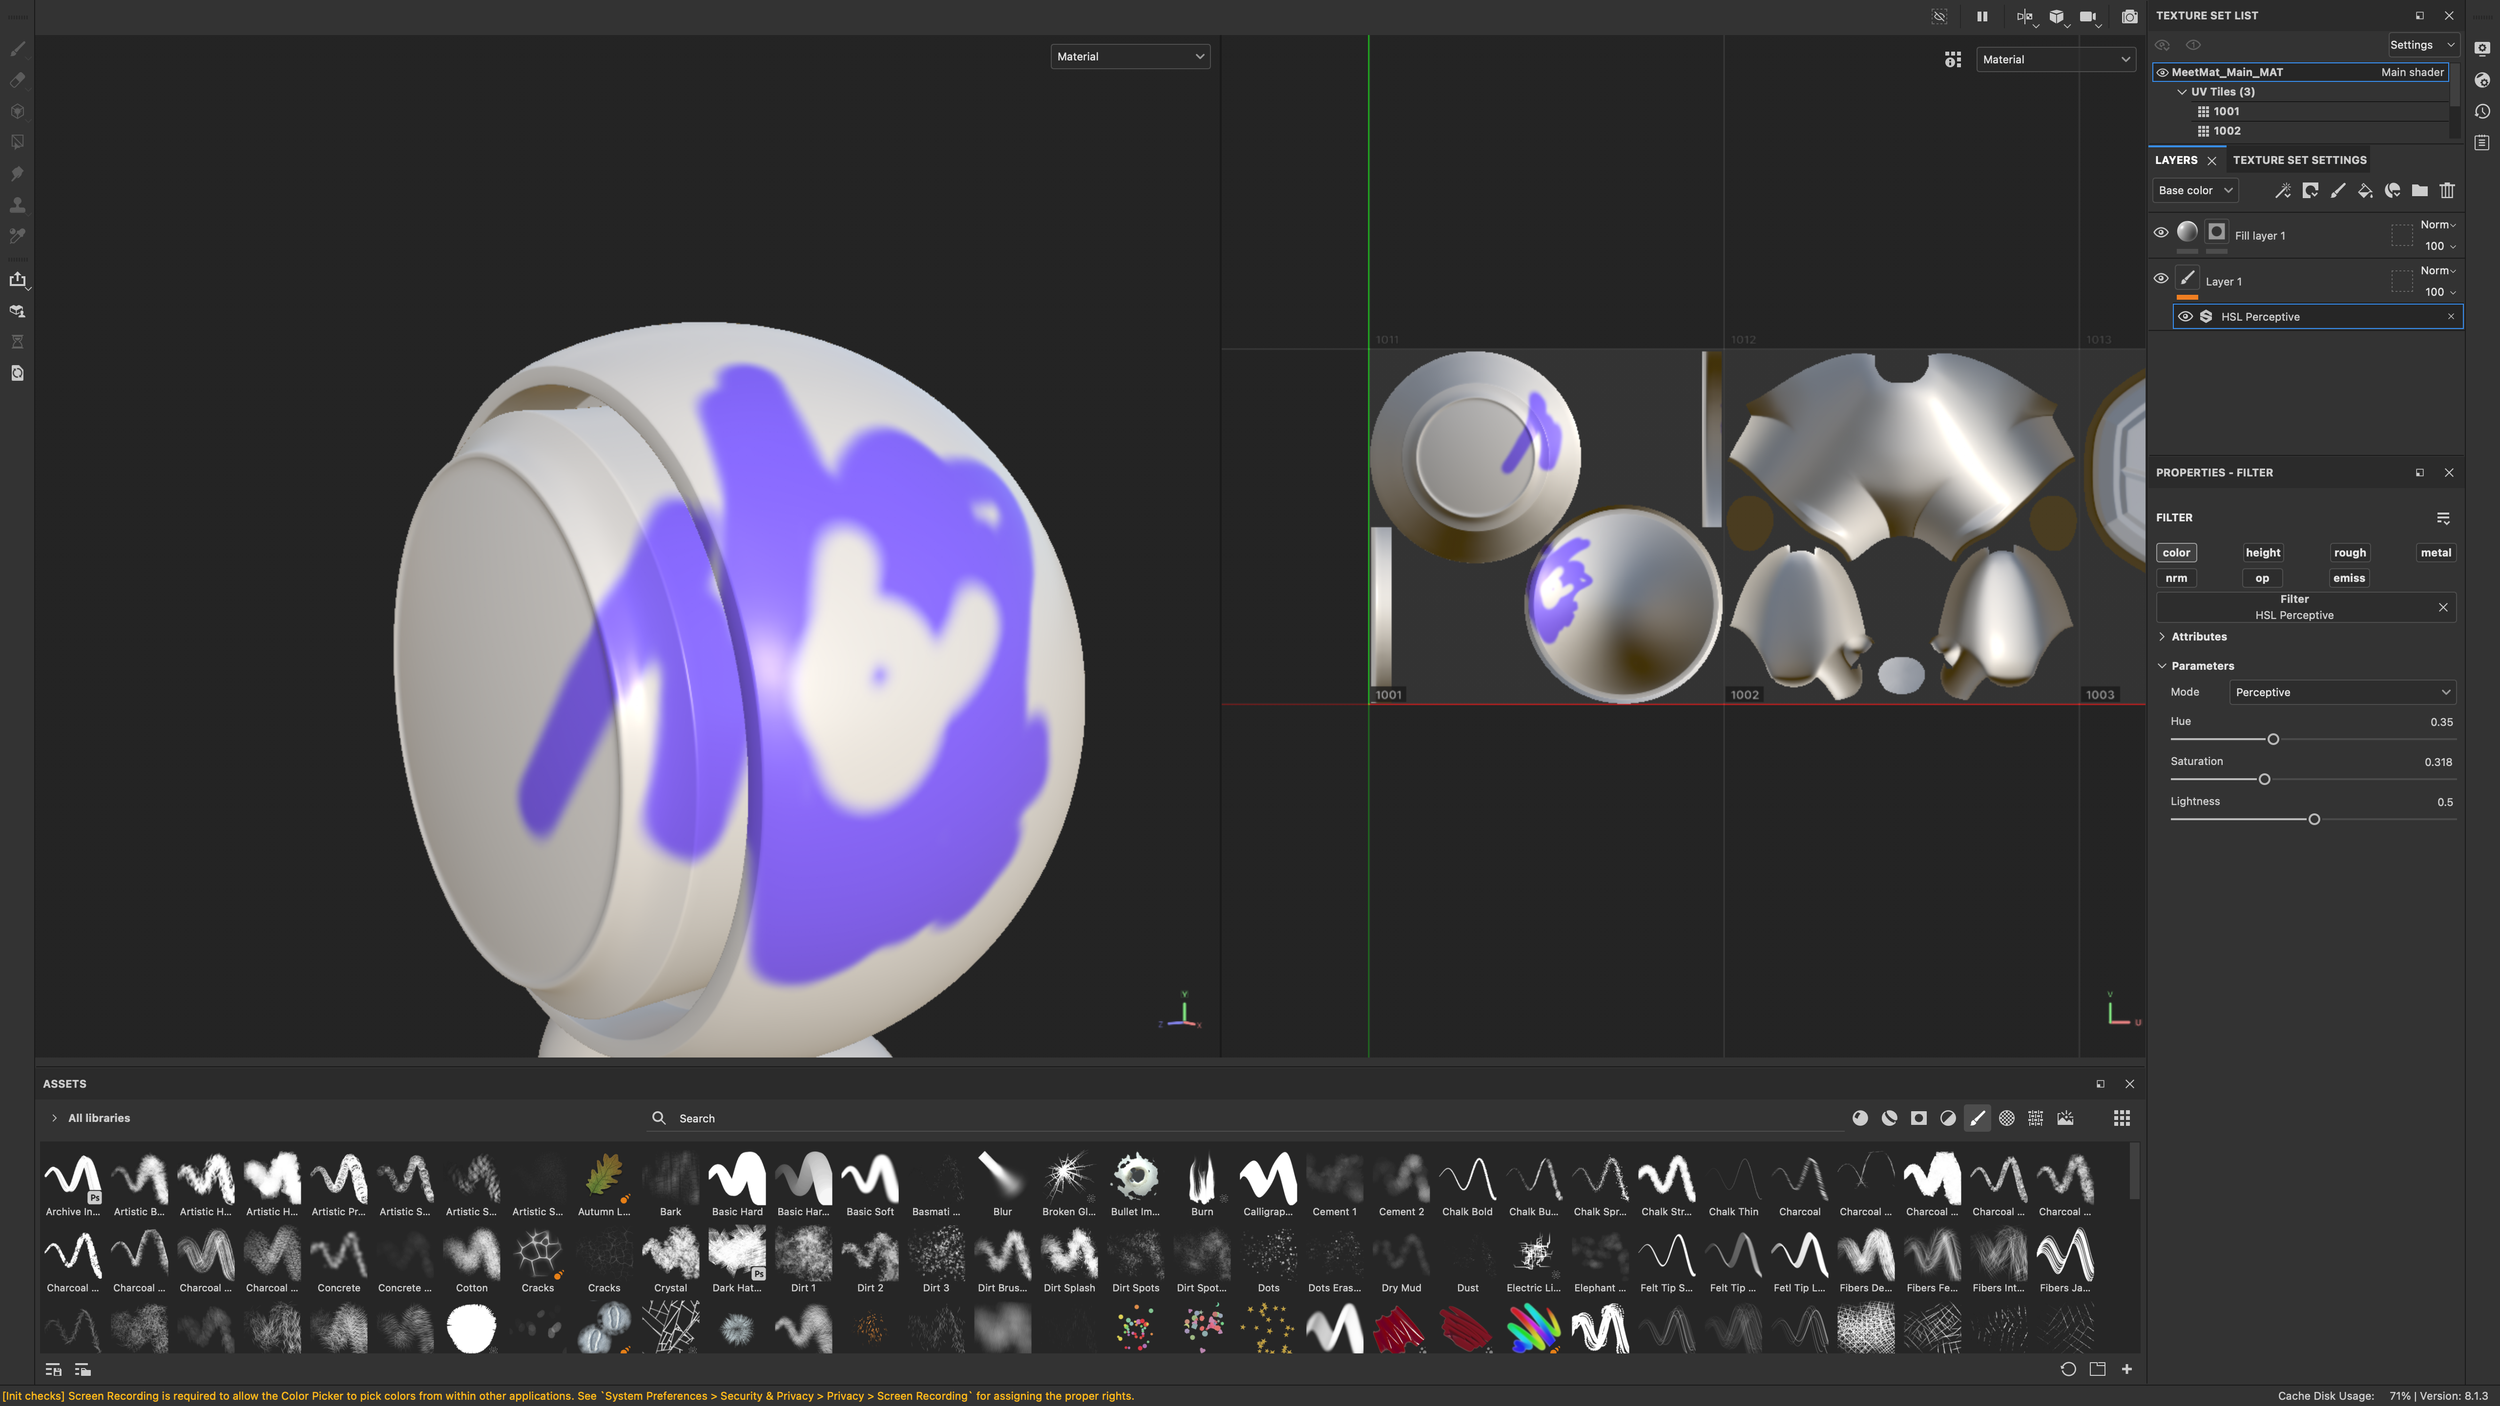Viewport: 2500px width, 1406px height.
Task: Delete layer using the trash icon
Action: (x=2447, y=191)
